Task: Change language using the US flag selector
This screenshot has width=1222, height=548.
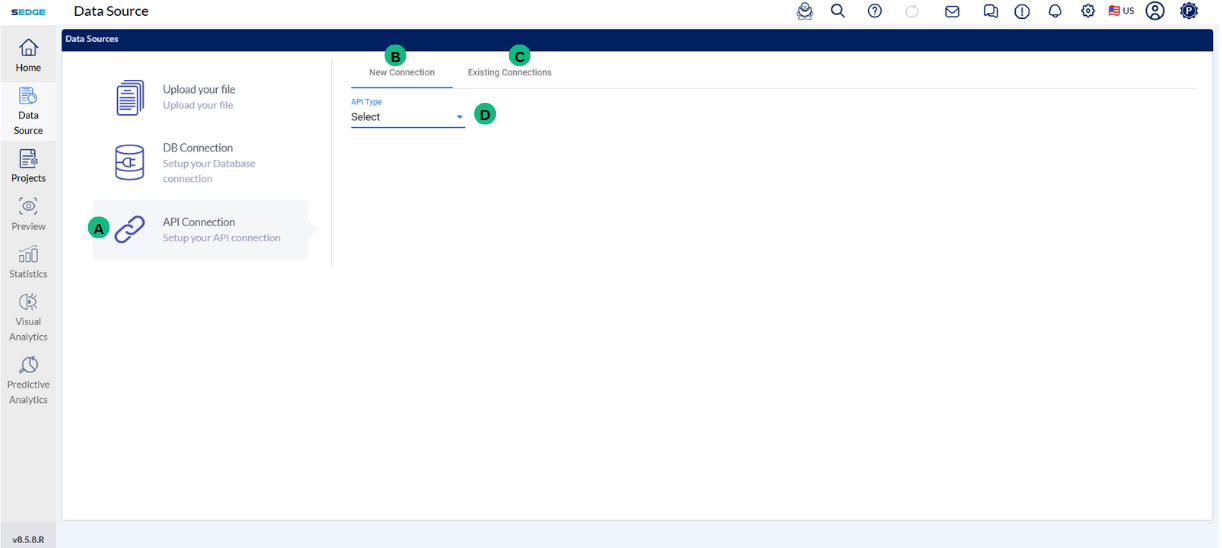Action: pyautogui.click(x=1121, y=11)
